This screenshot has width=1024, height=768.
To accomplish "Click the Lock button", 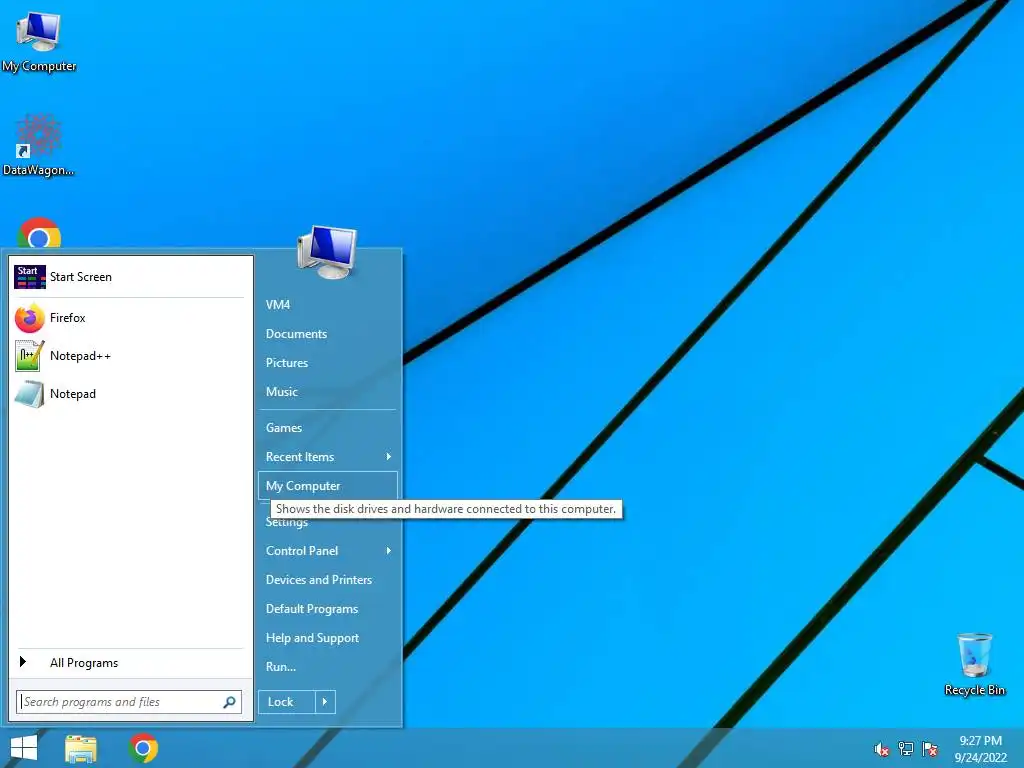I will pos(287,702).
